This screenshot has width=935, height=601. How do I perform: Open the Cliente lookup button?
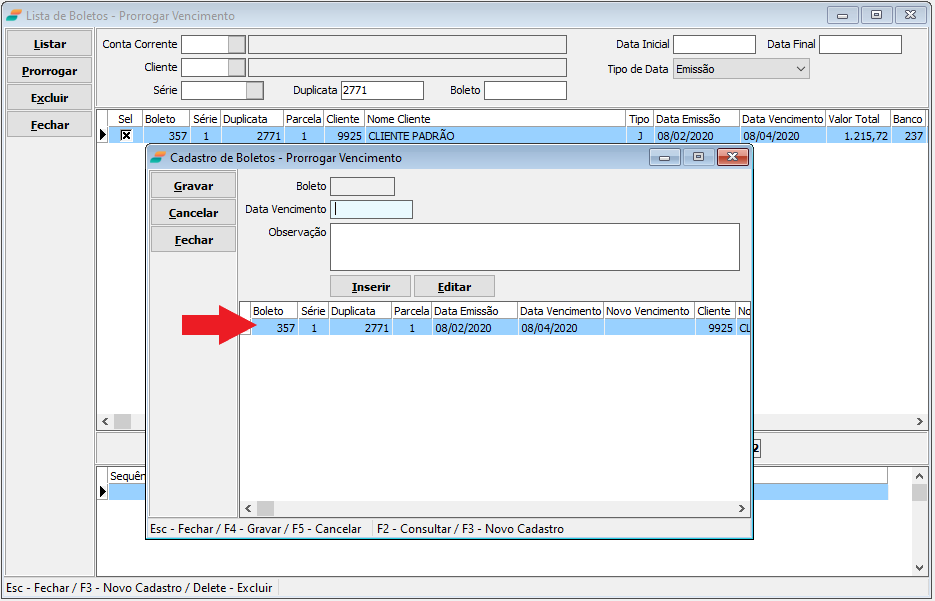pos(236,67)
